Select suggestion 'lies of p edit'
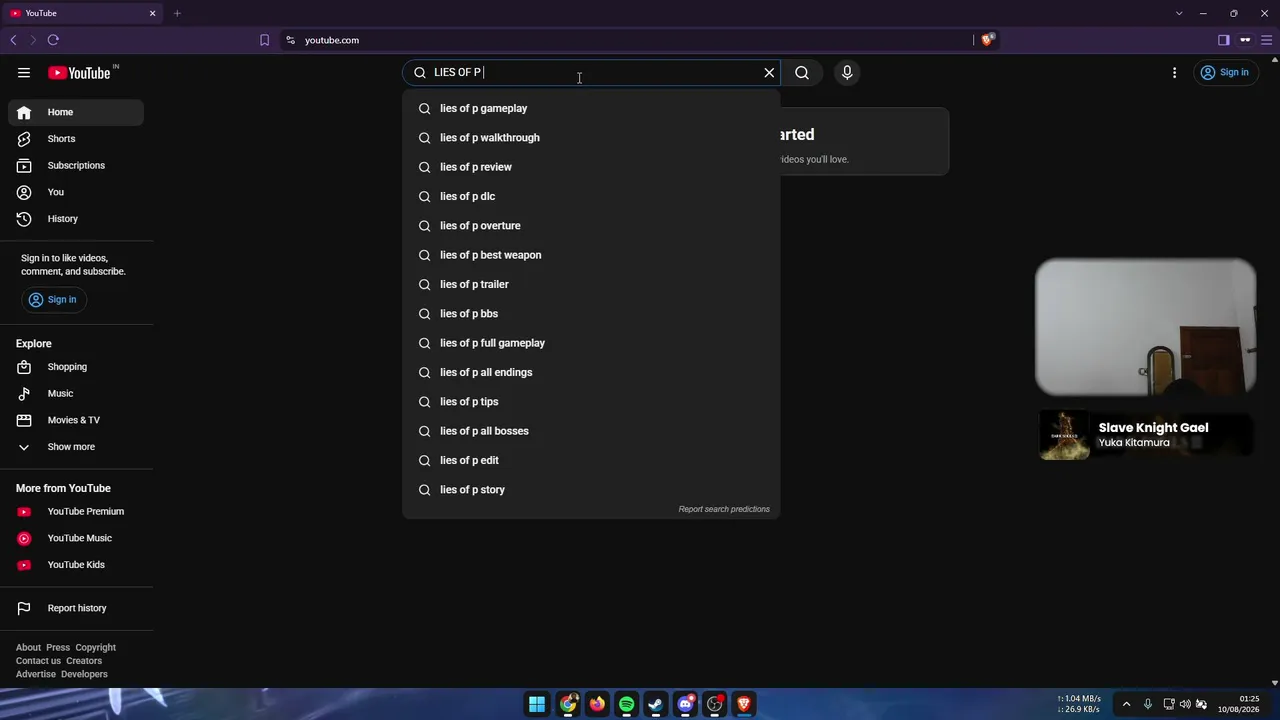1280x720 pixels. 591,460
